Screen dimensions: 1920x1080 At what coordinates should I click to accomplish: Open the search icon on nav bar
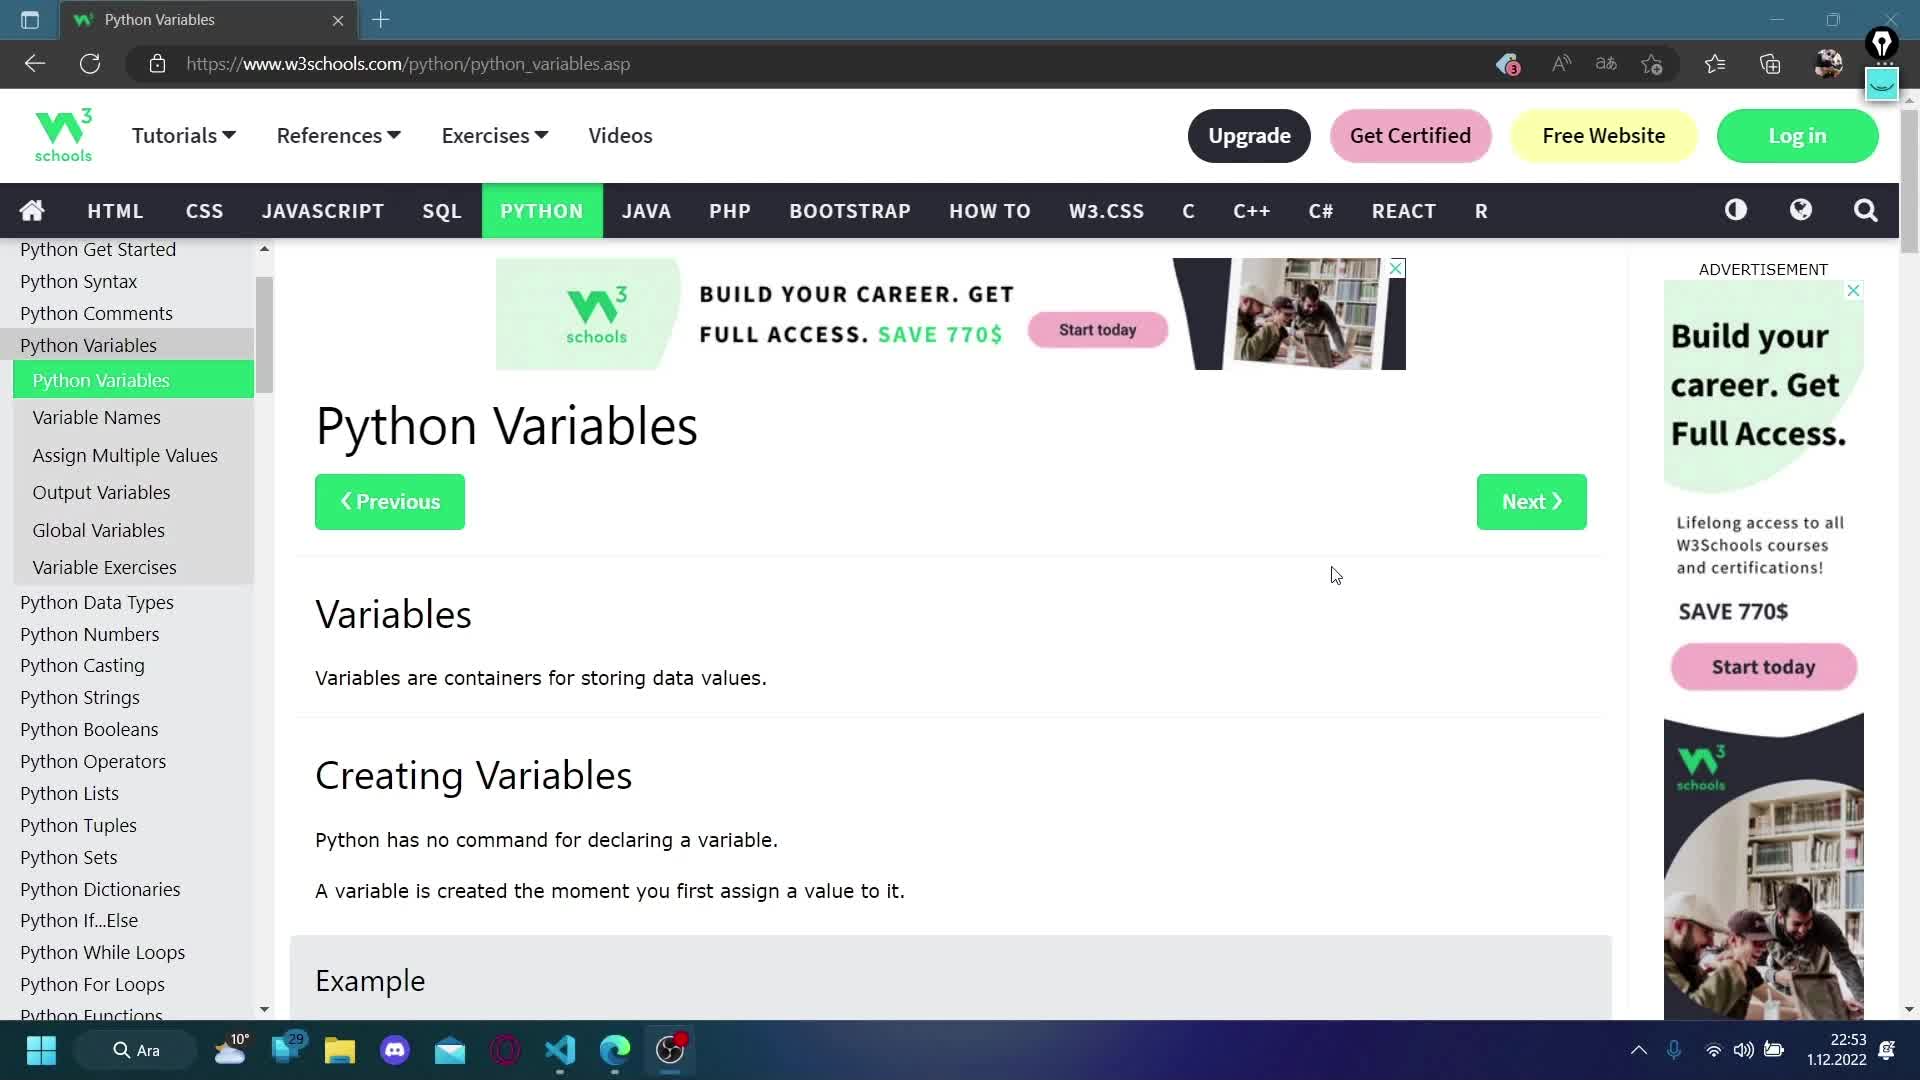tap(1865, 210)
